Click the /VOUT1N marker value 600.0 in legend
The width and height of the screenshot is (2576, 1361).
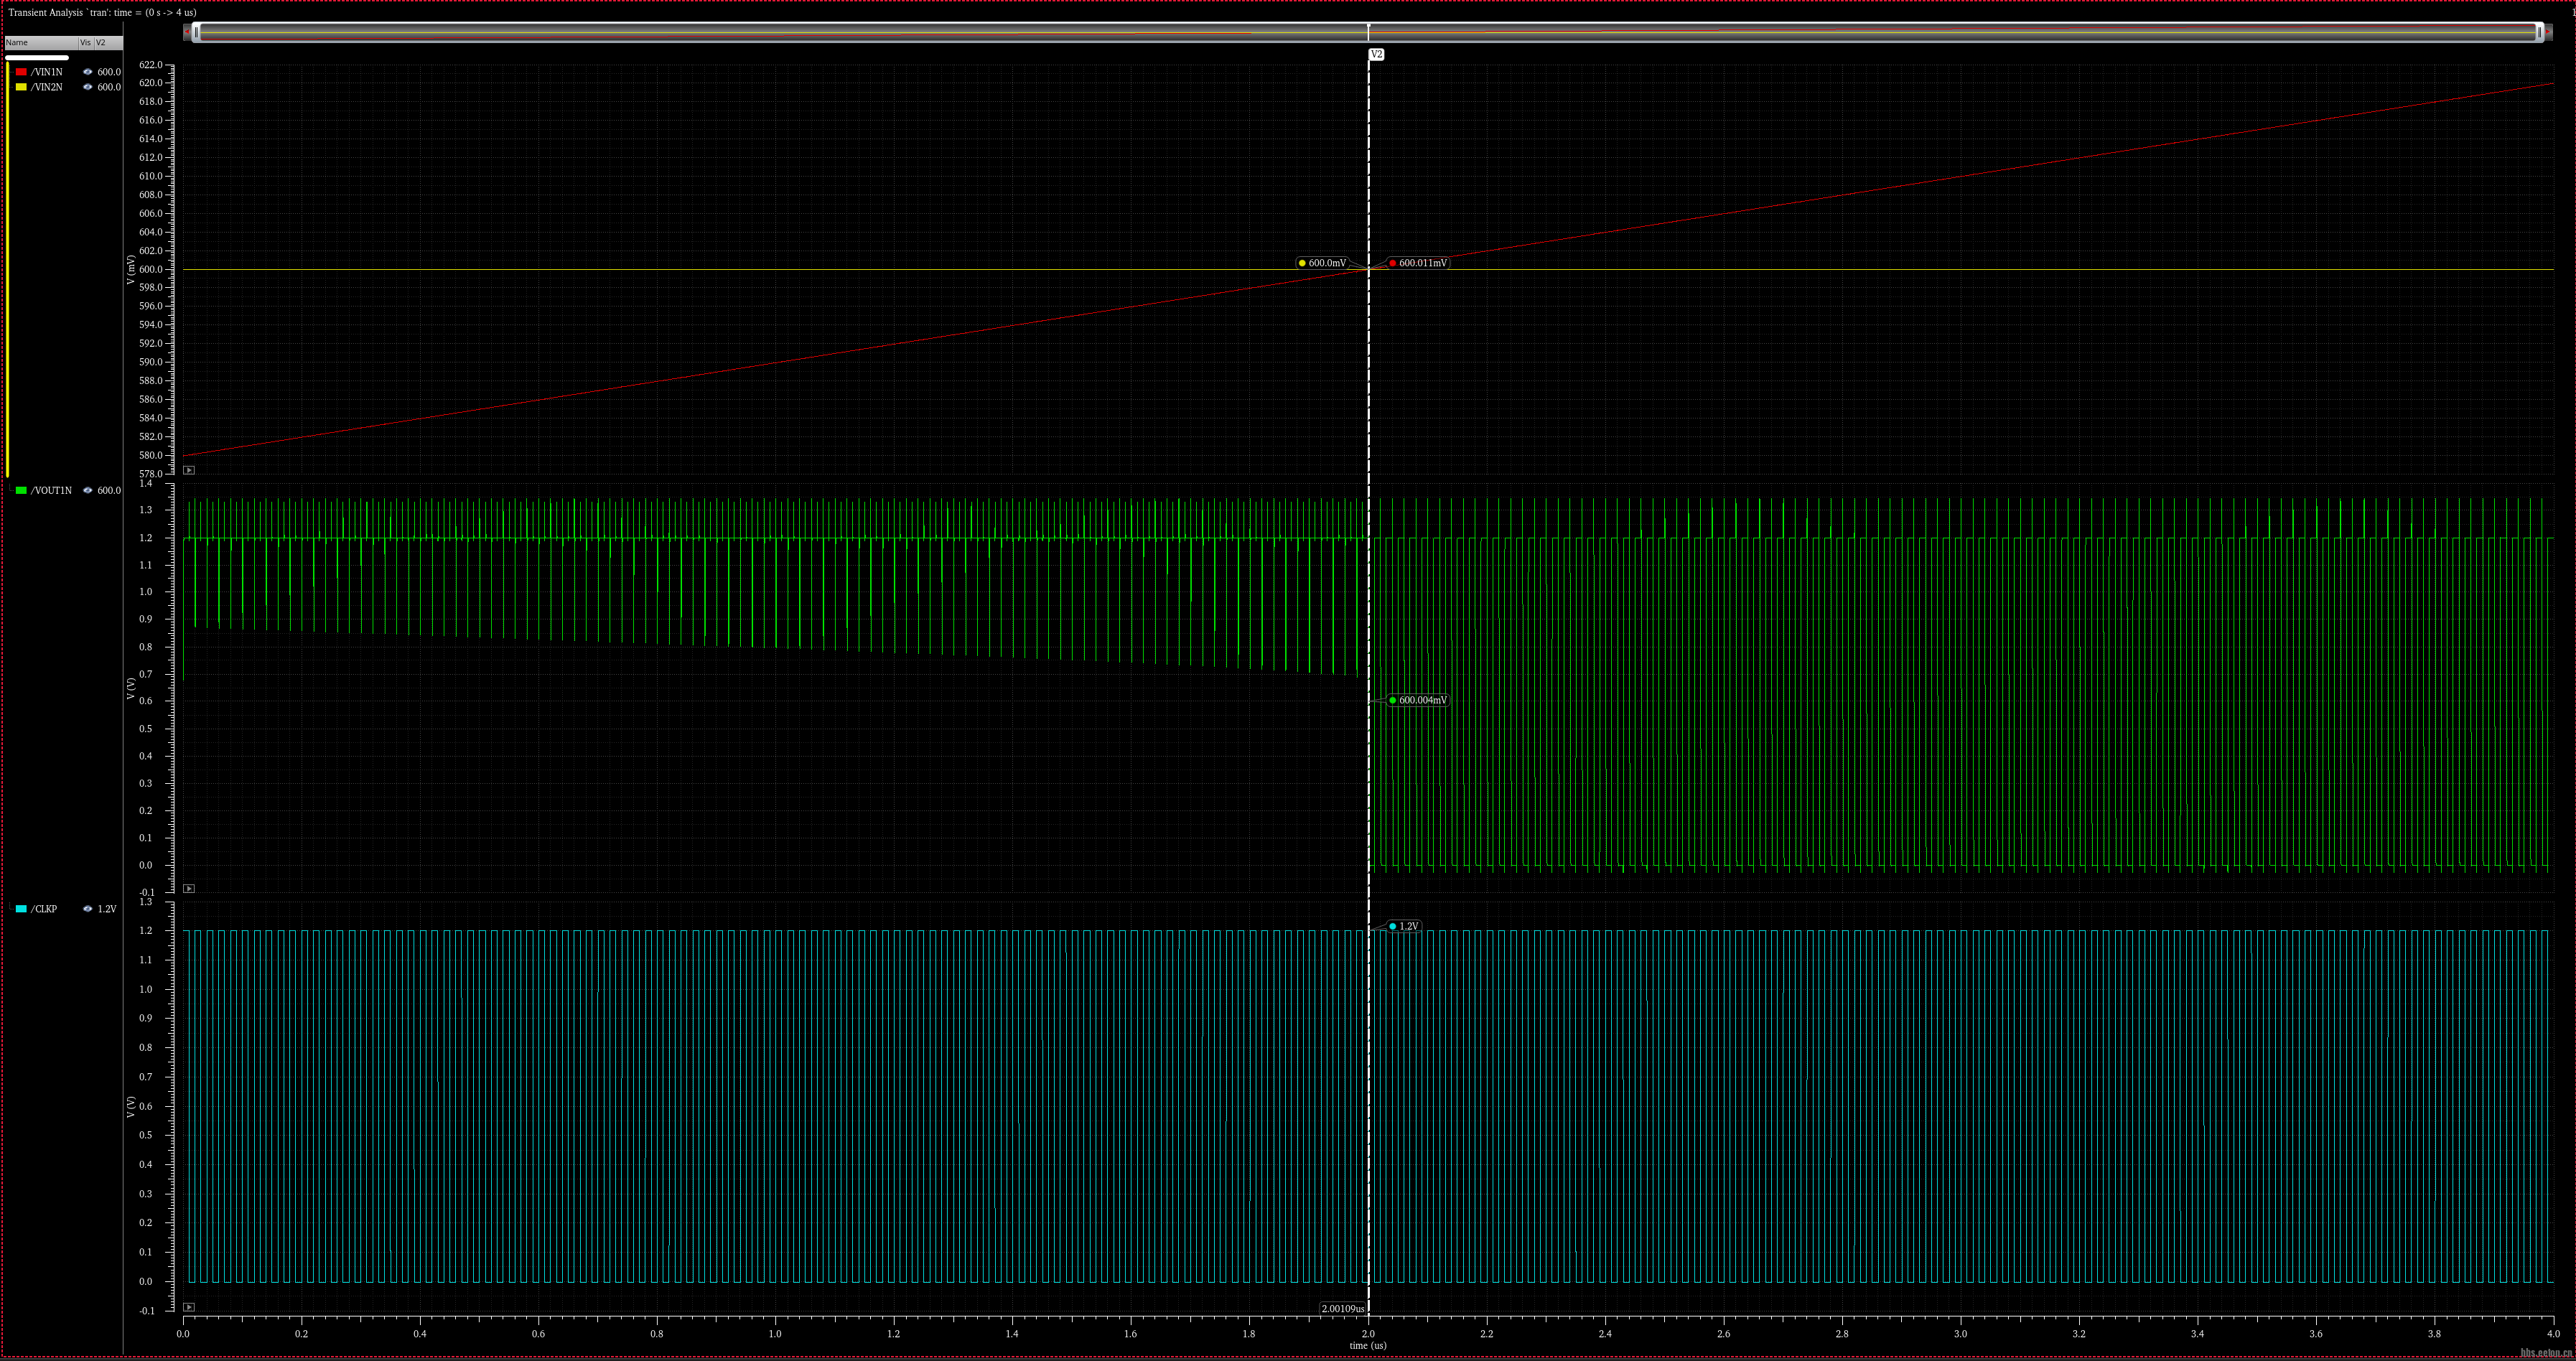(x=109, y=490)
